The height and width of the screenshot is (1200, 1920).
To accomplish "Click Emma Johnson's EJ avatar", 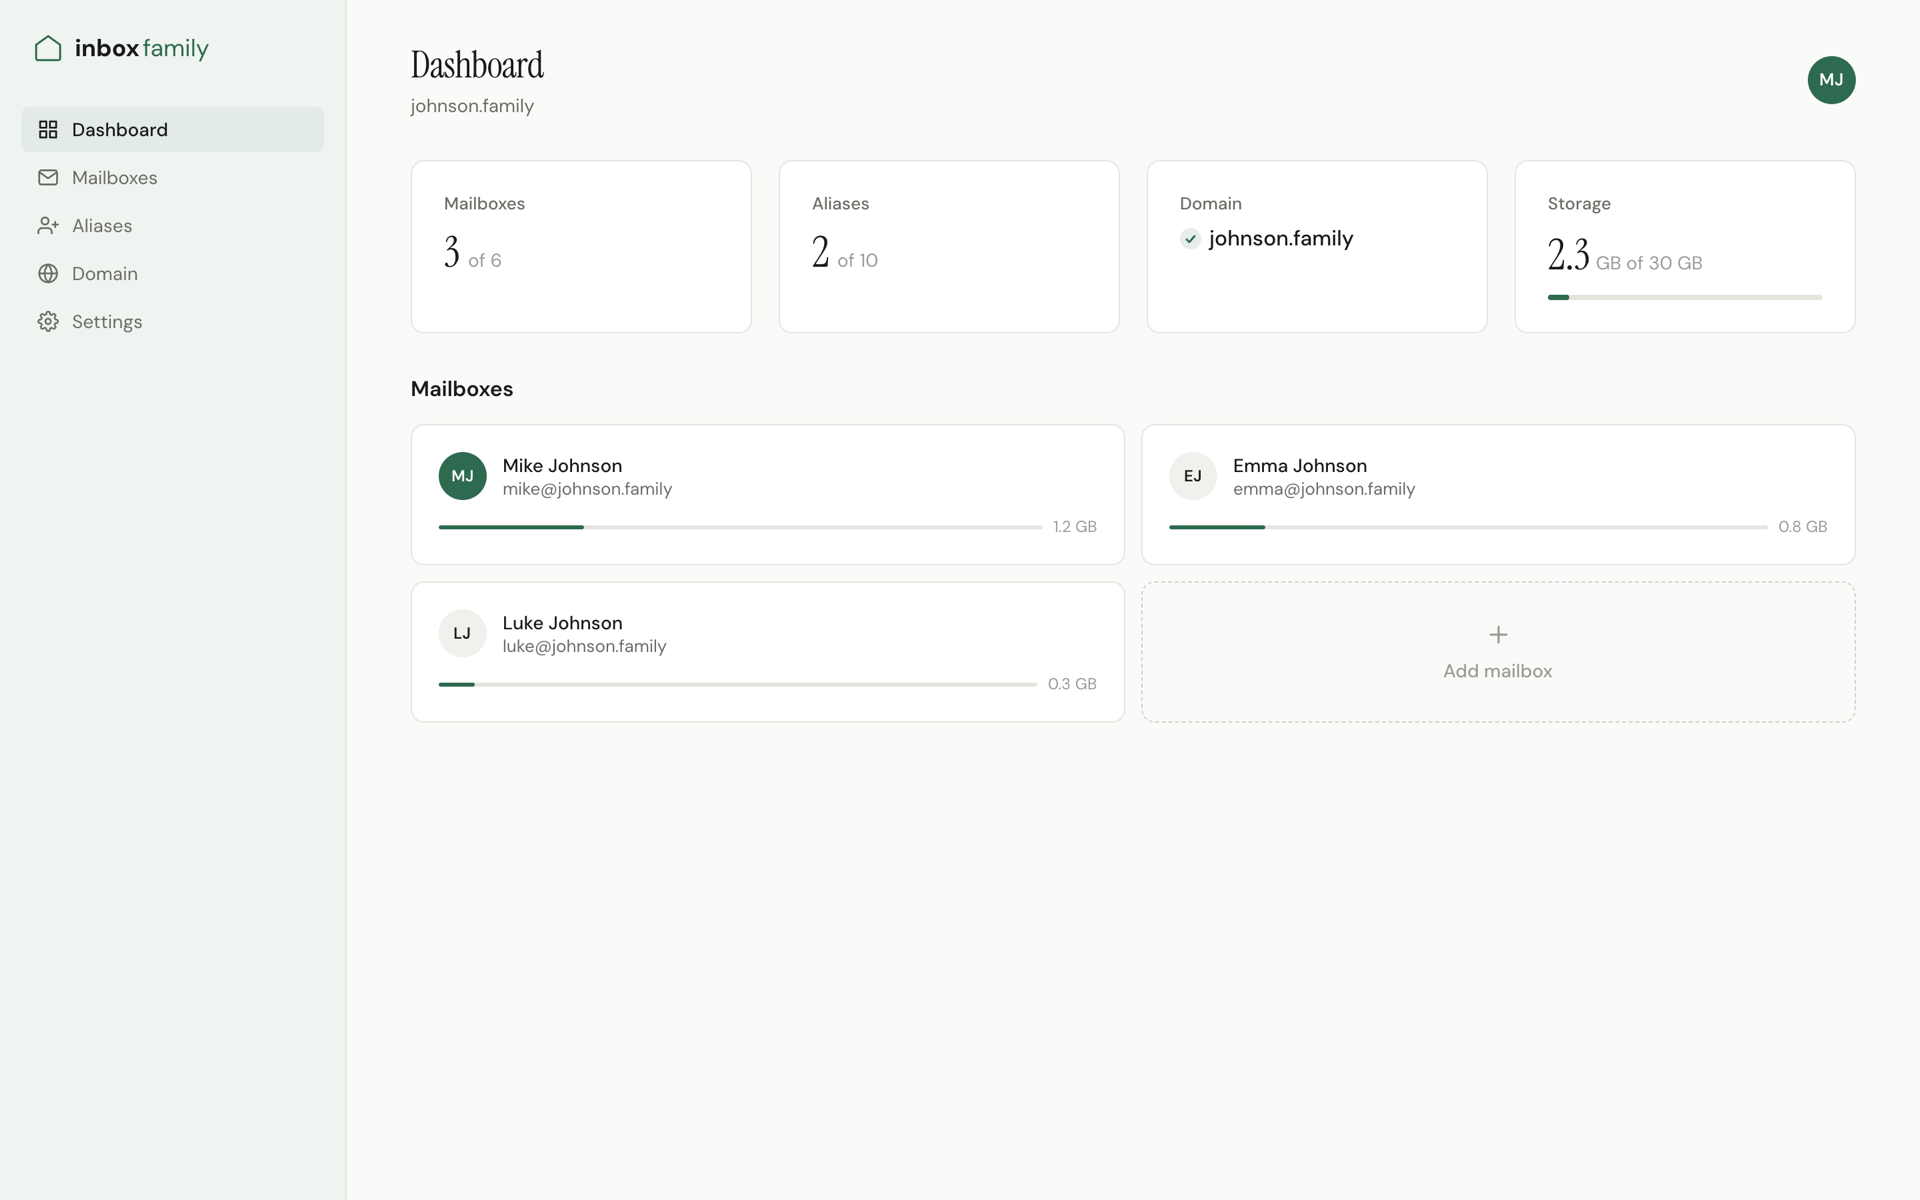I will [x=1193, y=476].
